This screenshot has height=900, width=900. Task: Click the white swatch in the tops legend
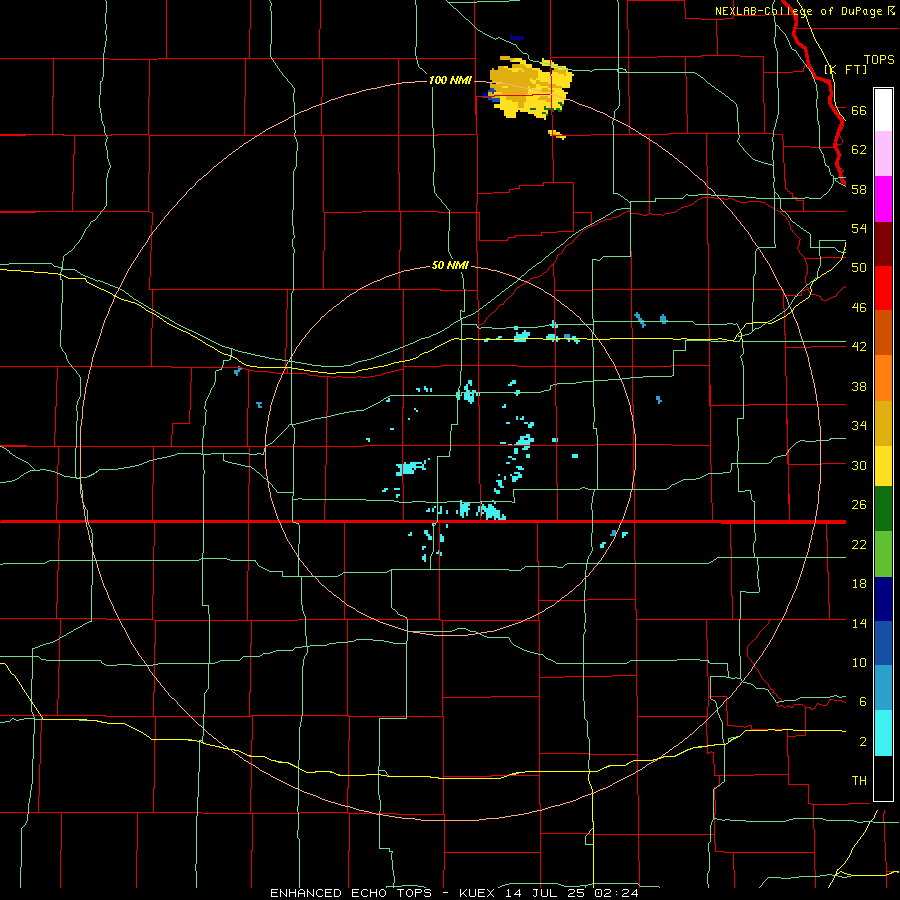pos(883,110)
